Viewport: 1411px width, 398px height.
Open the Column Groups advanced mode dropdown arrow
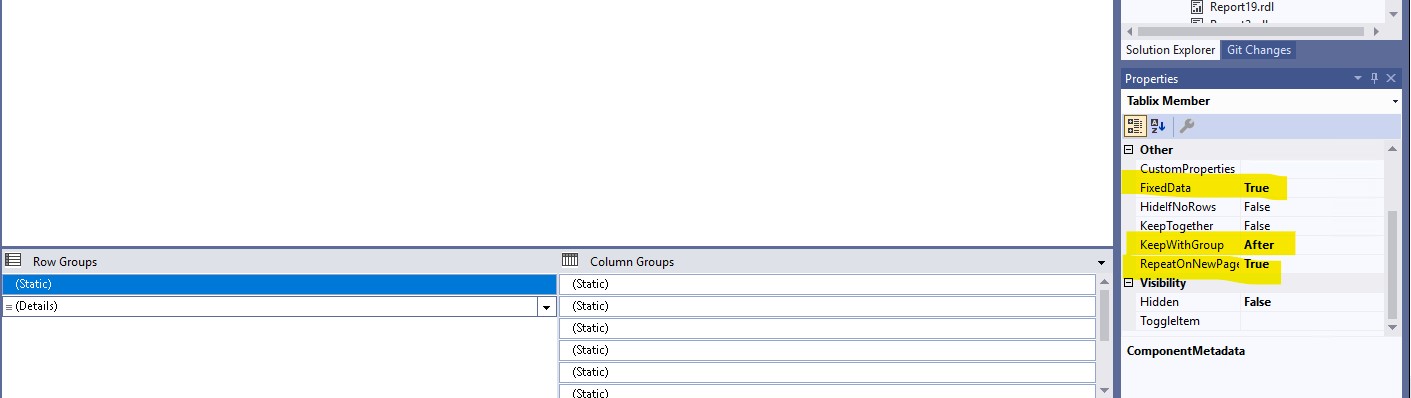tap(1102, 263)
